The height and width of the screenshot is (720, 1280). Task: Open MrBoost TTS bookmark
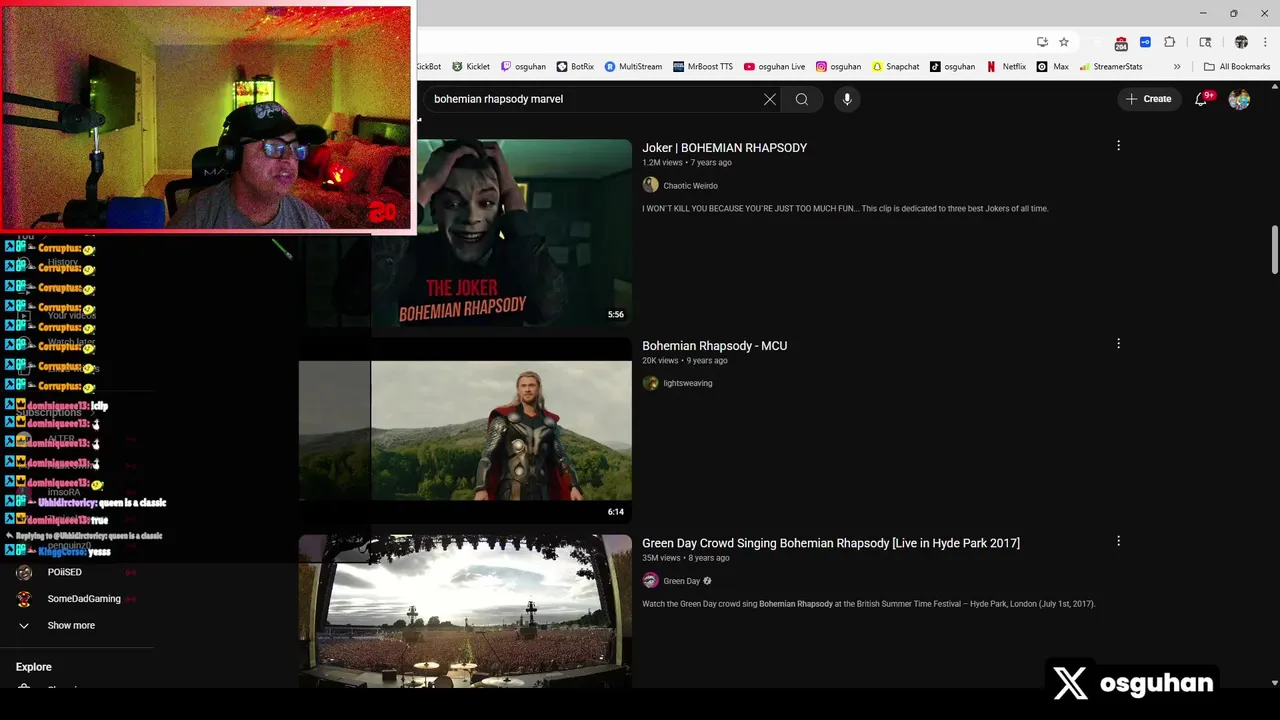[x=703, y=67]
